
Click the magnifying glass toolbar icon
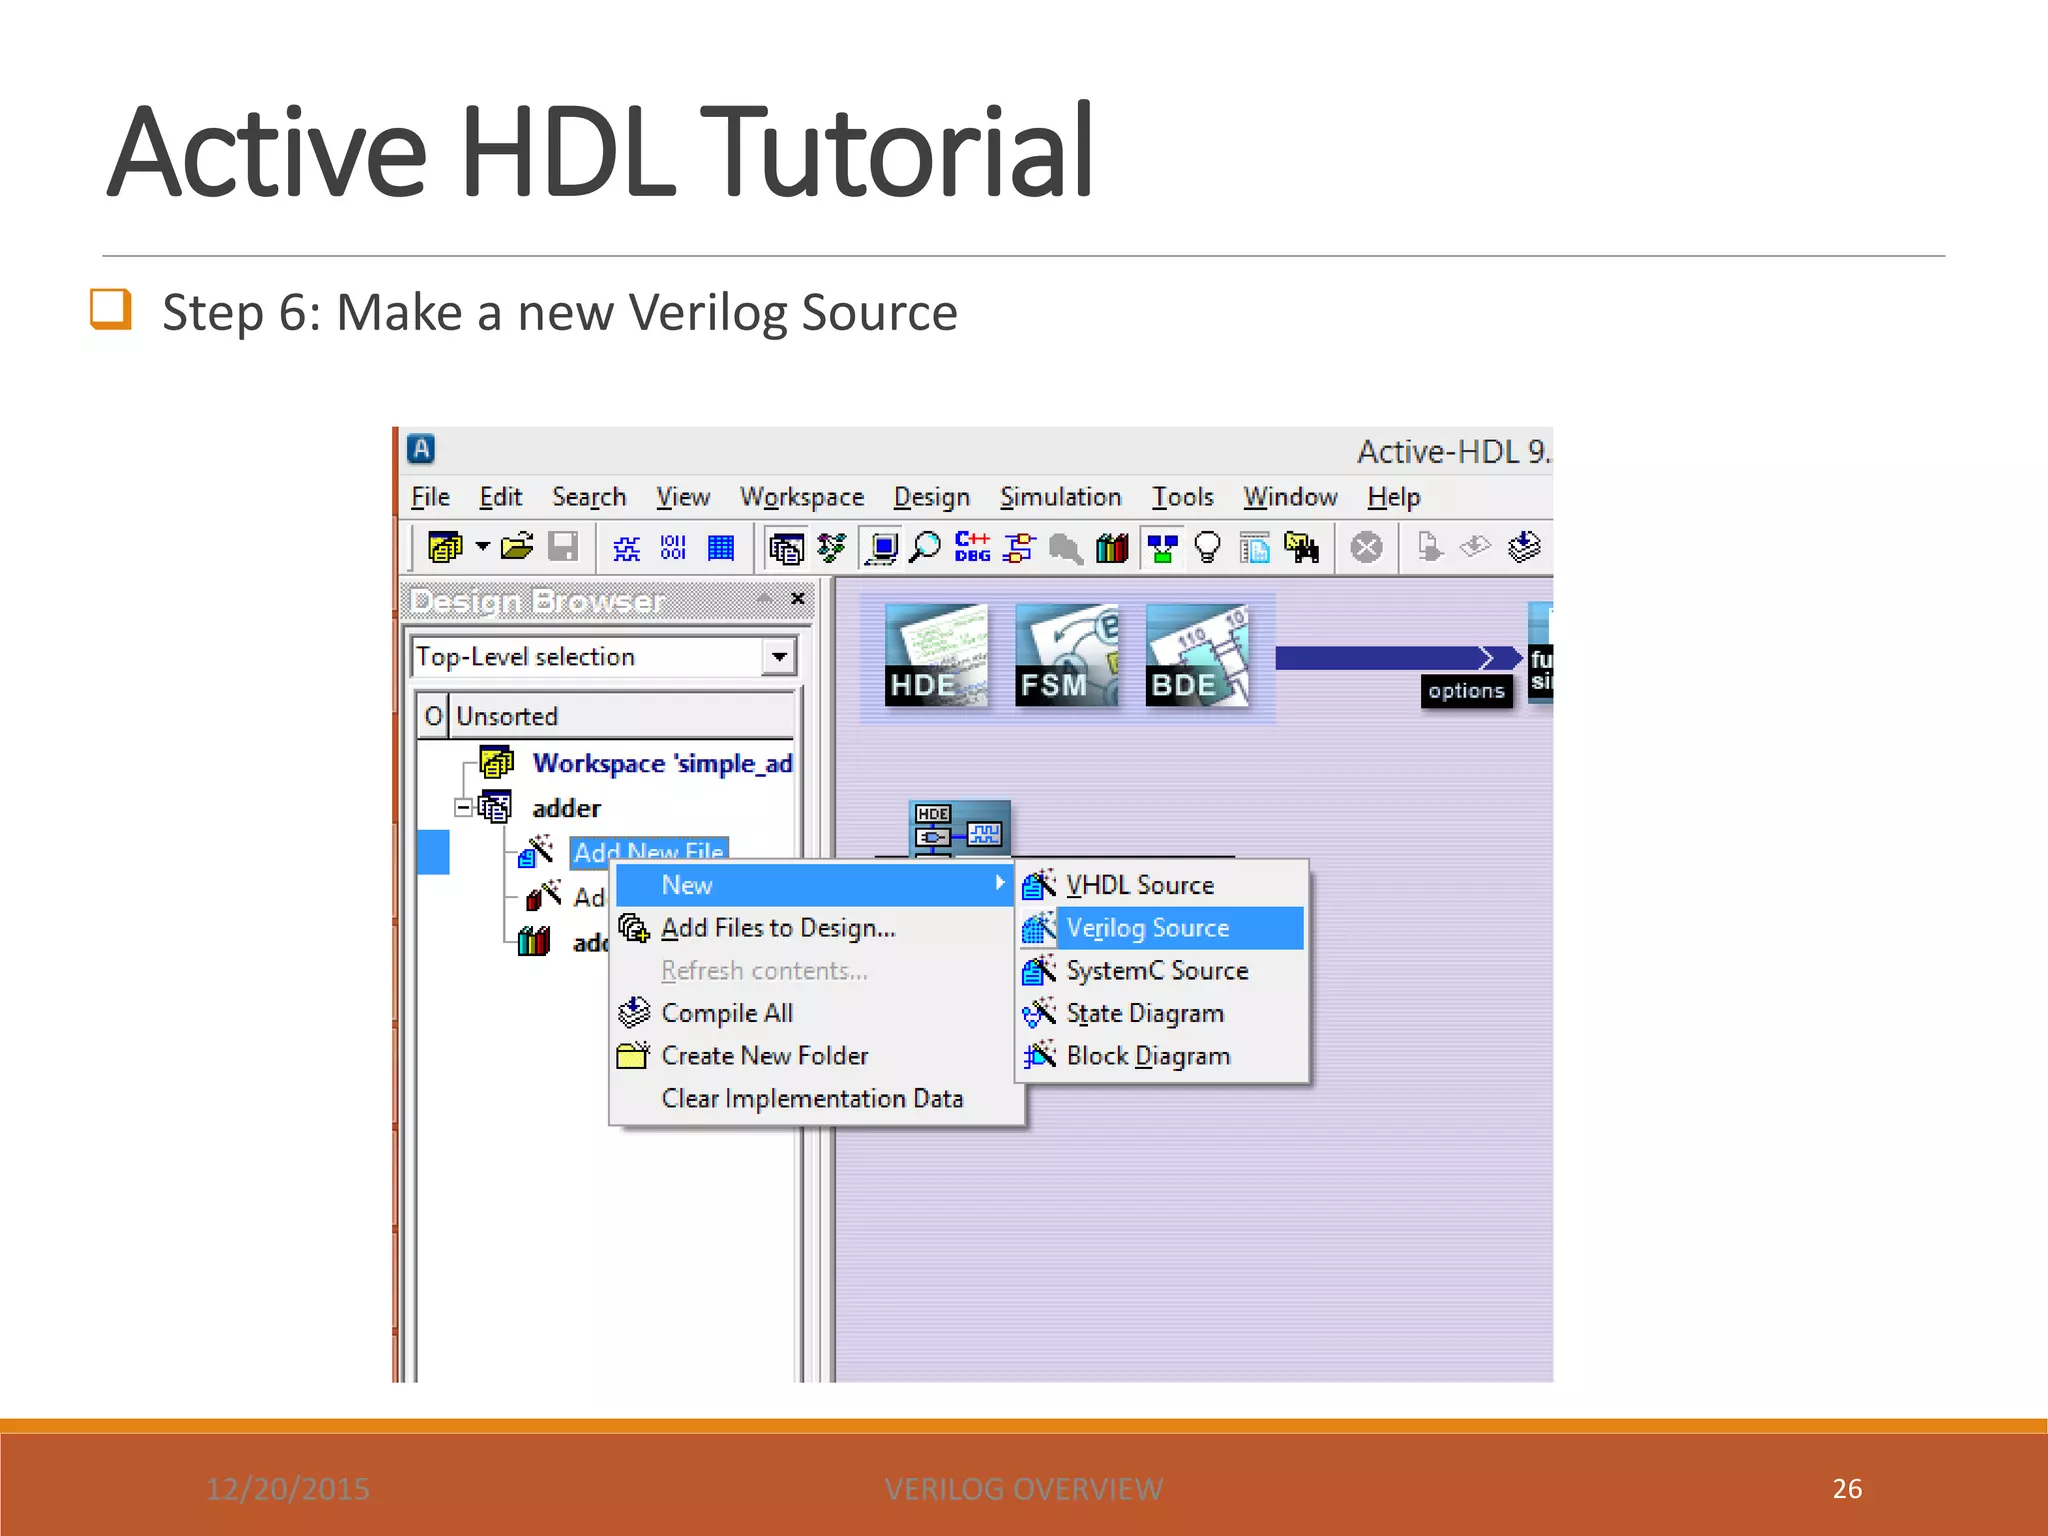[926, 548]
